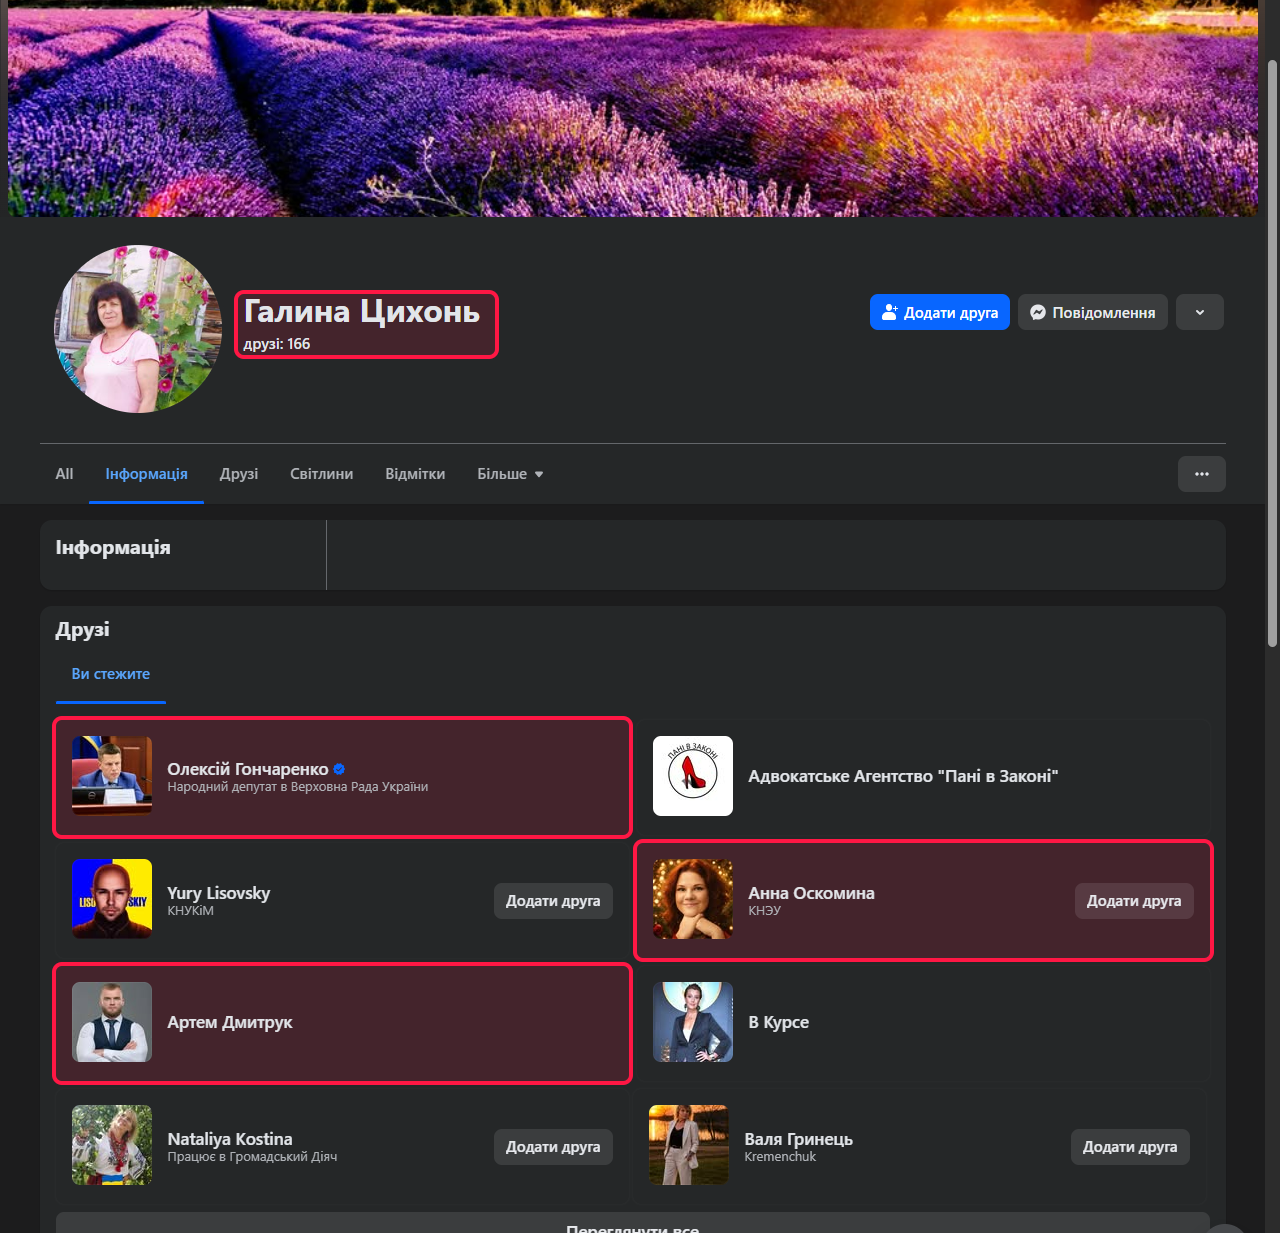
Task: Open the Друзі tab
Action: click(239, 474)
